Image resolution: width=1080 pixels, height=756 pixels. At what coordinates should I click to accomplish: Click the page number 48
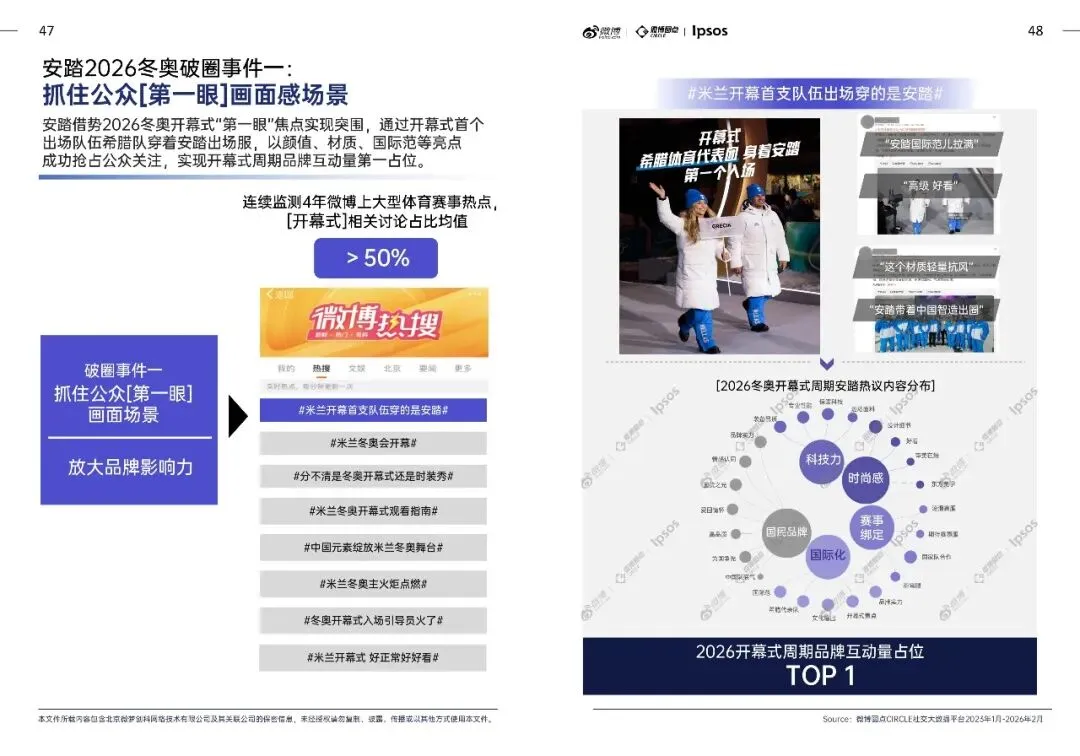[1035, 31]
